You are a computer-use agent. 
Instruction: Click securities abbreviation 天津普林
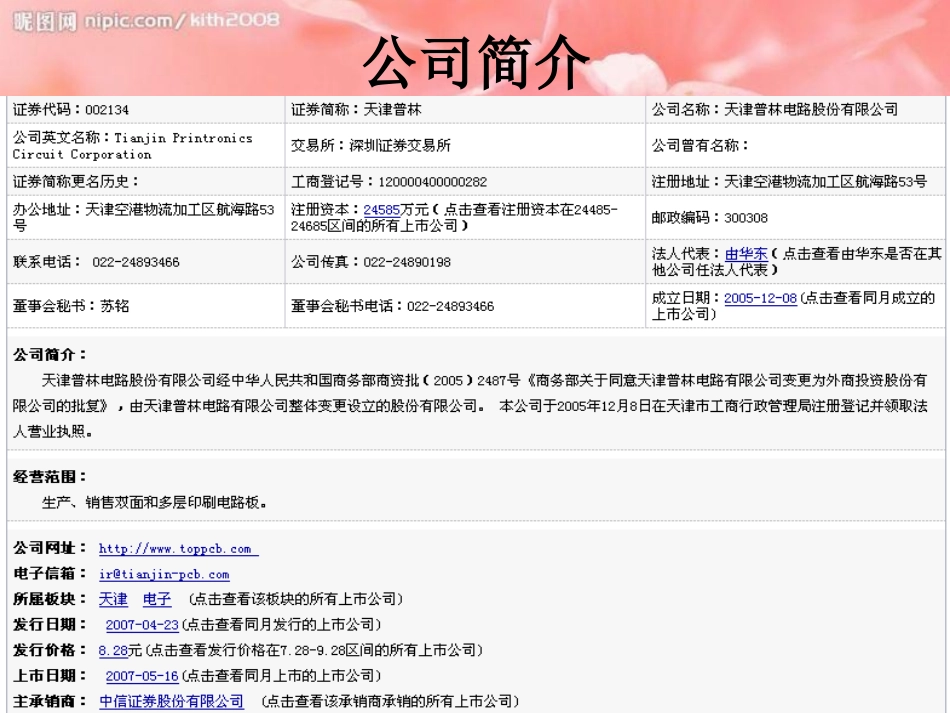pyautogui.click(x=392, y=110)
